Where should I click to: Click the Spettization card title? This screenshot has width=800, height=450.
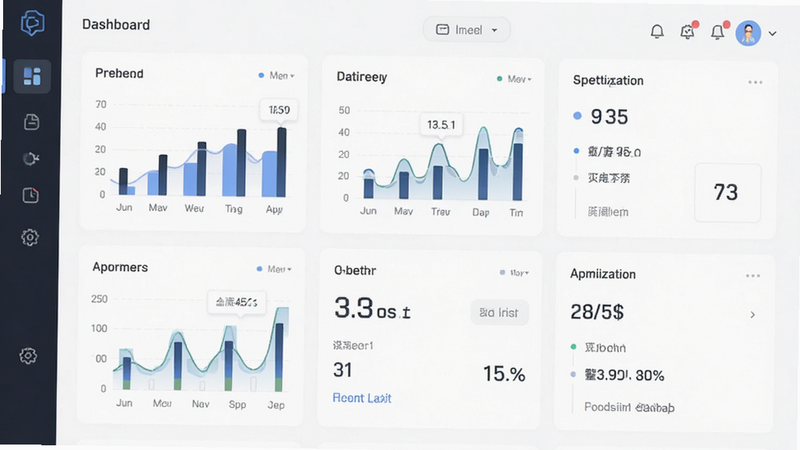608,81
